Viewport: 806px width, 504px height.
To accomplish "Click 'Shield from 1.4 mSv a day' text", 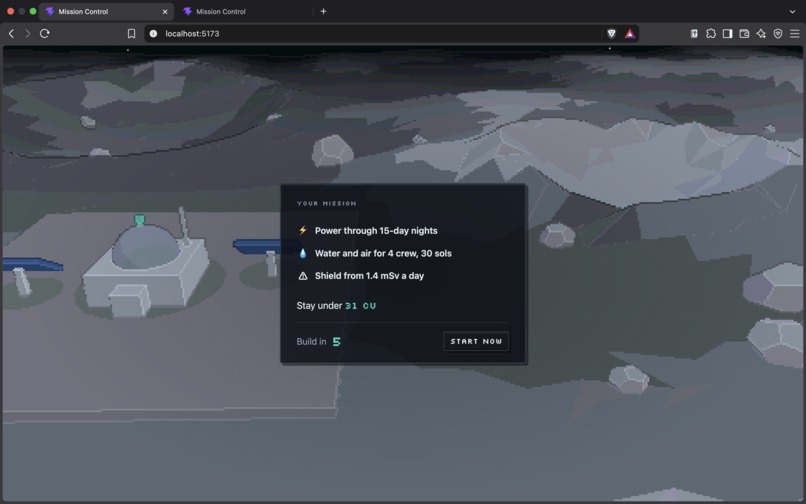I will (369, 276).
